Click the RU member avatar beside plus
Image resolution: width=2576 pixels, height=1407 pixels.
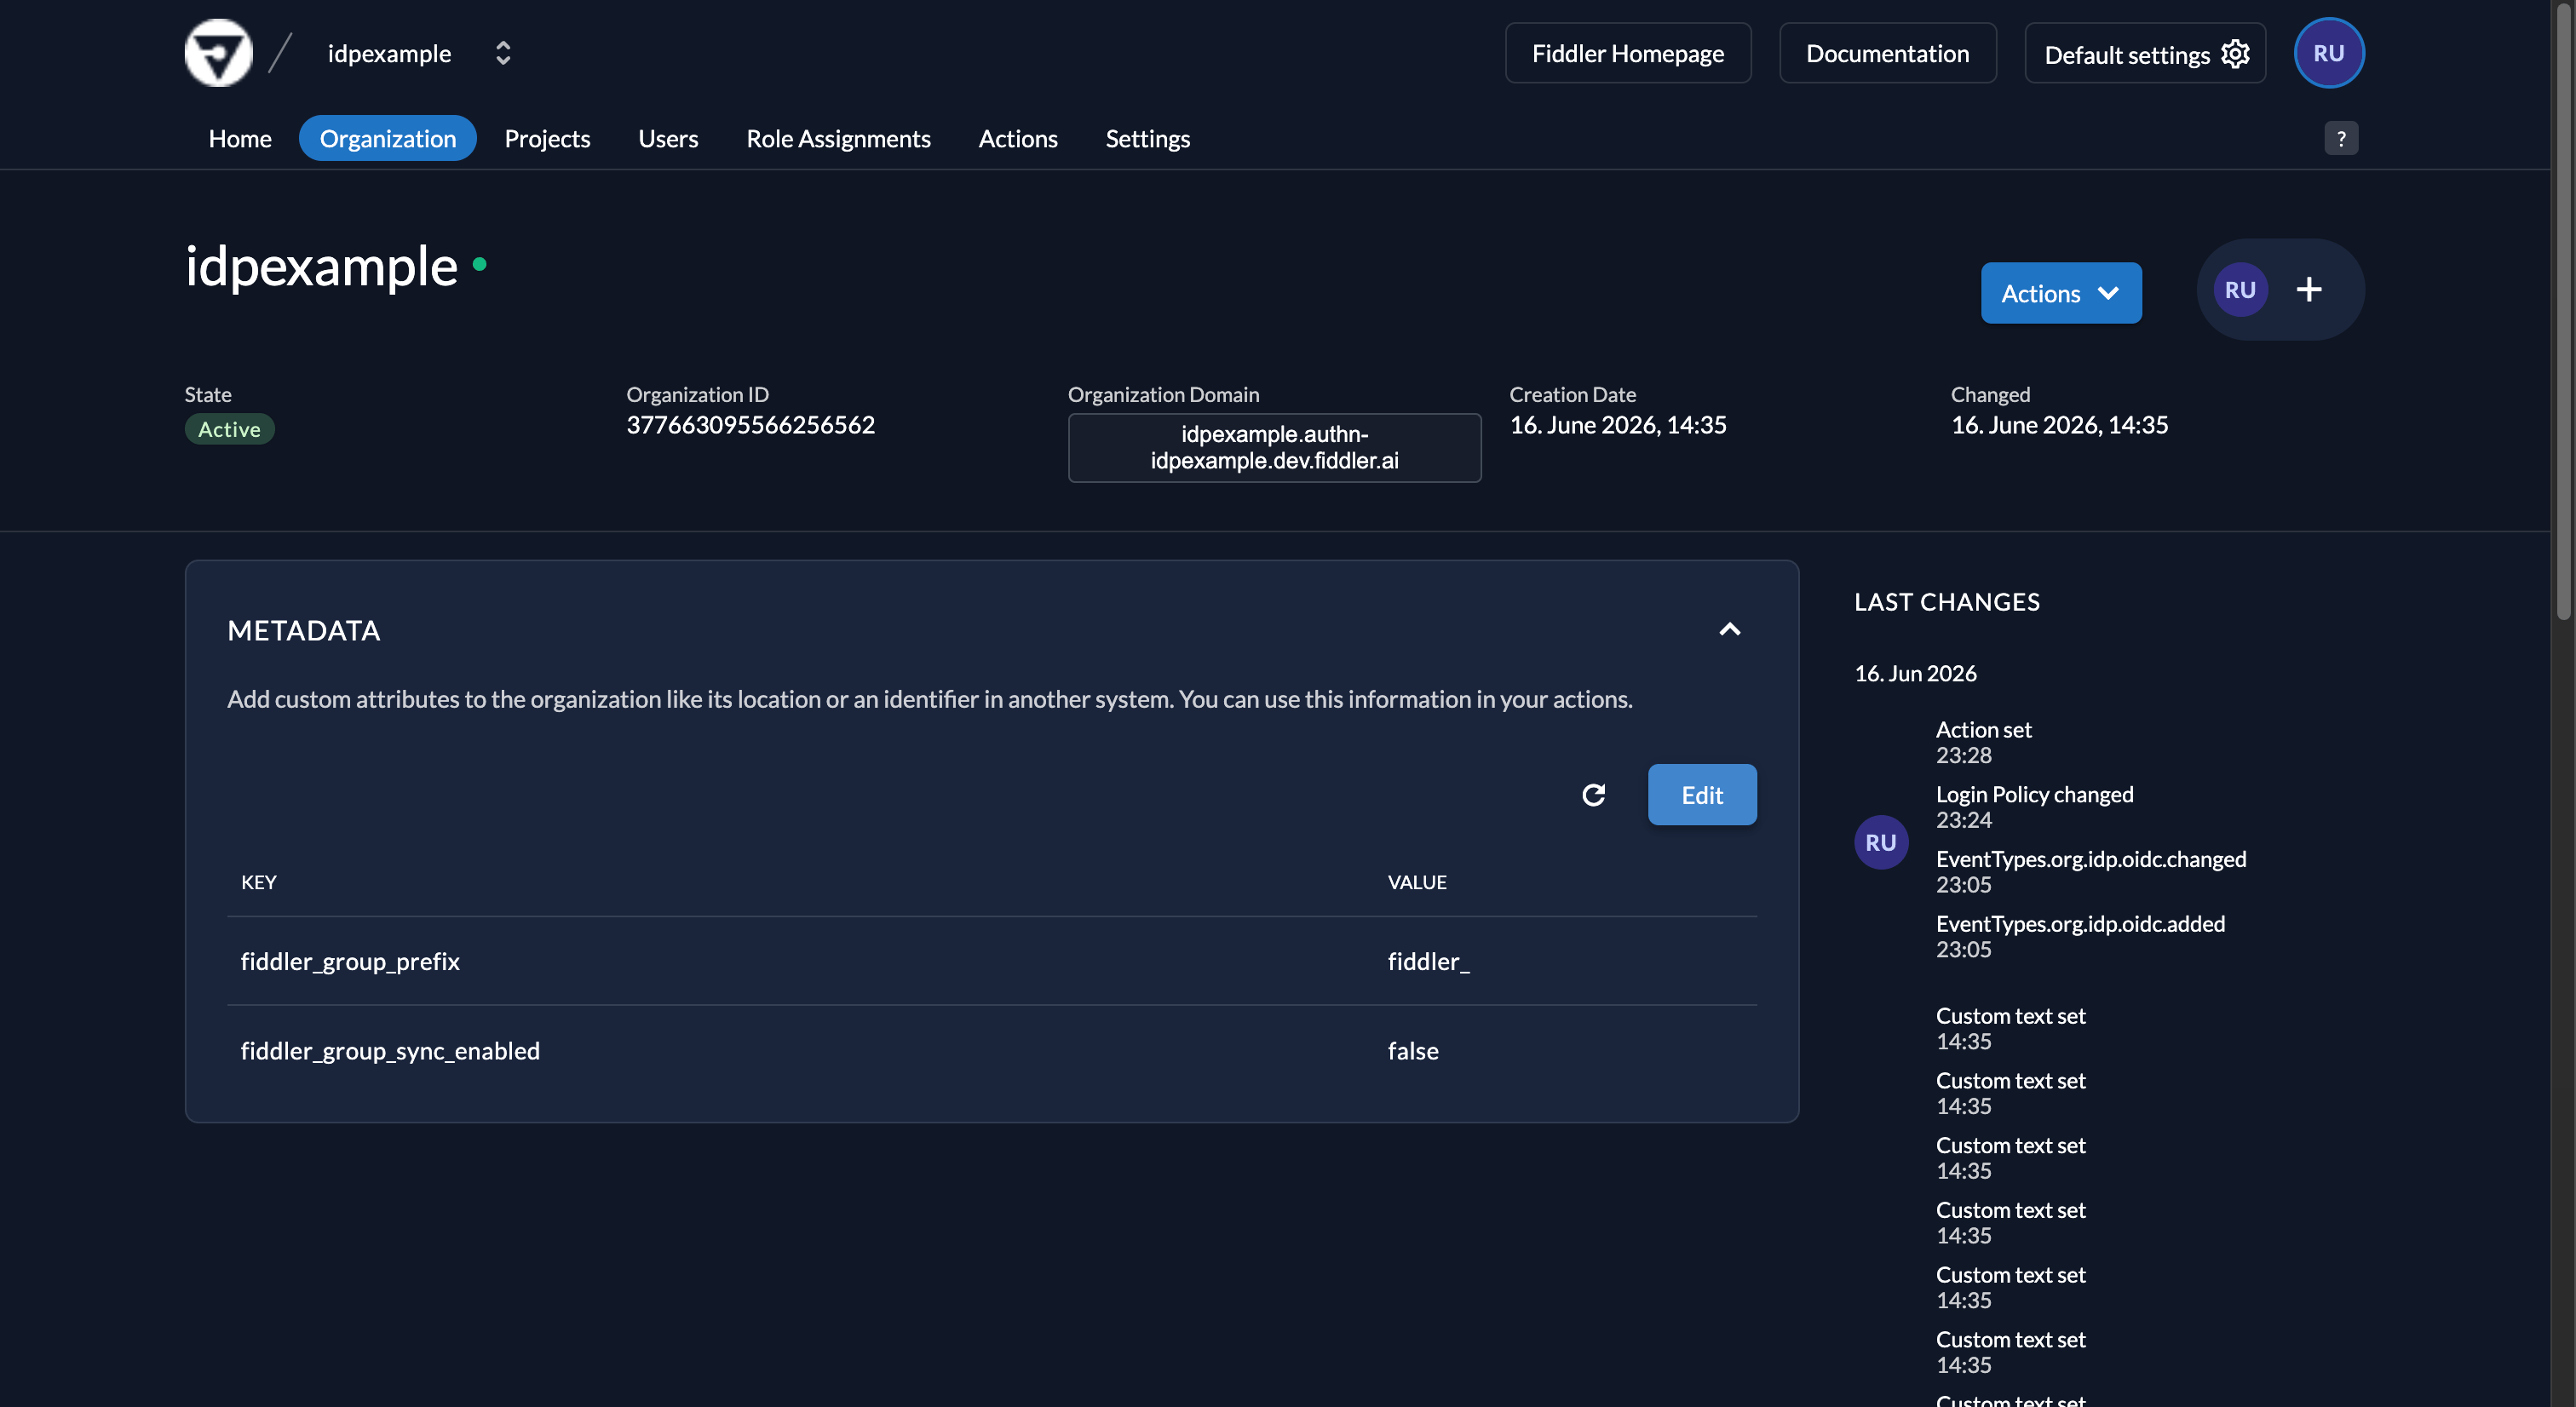[x=2240, y=290]
